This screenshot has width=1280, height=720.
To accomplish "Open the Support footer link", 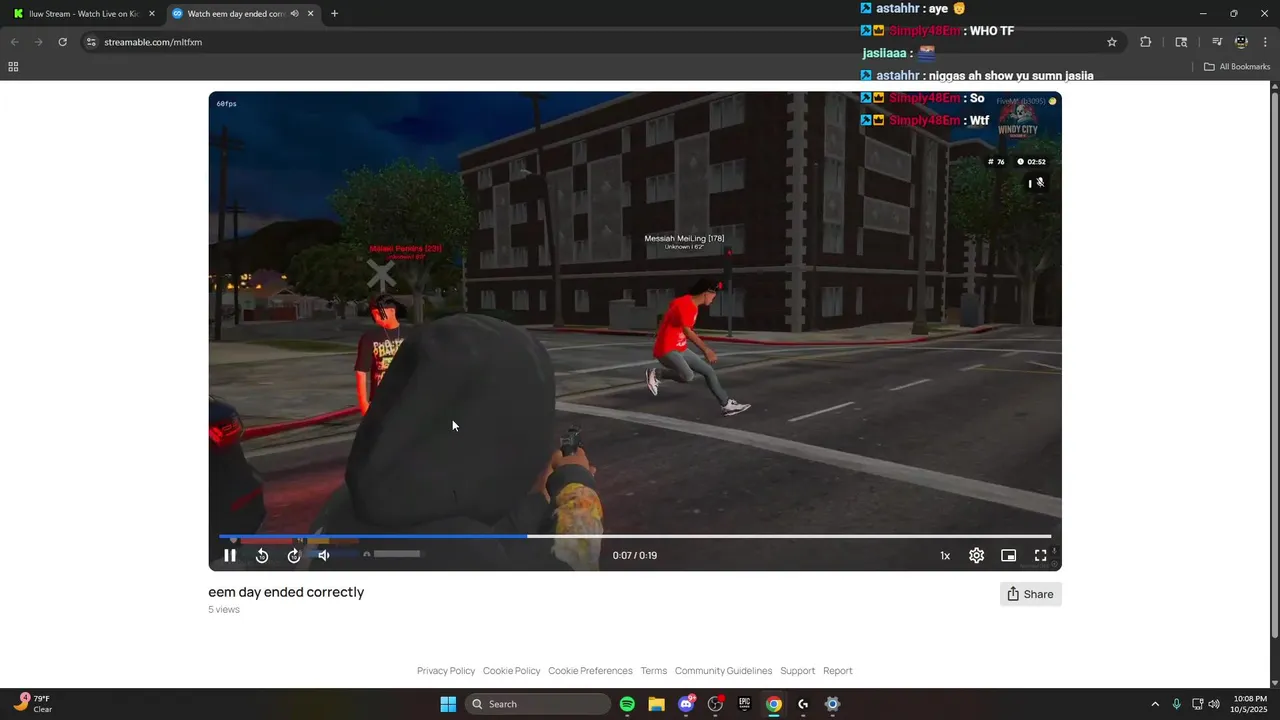I will (798, 671).
